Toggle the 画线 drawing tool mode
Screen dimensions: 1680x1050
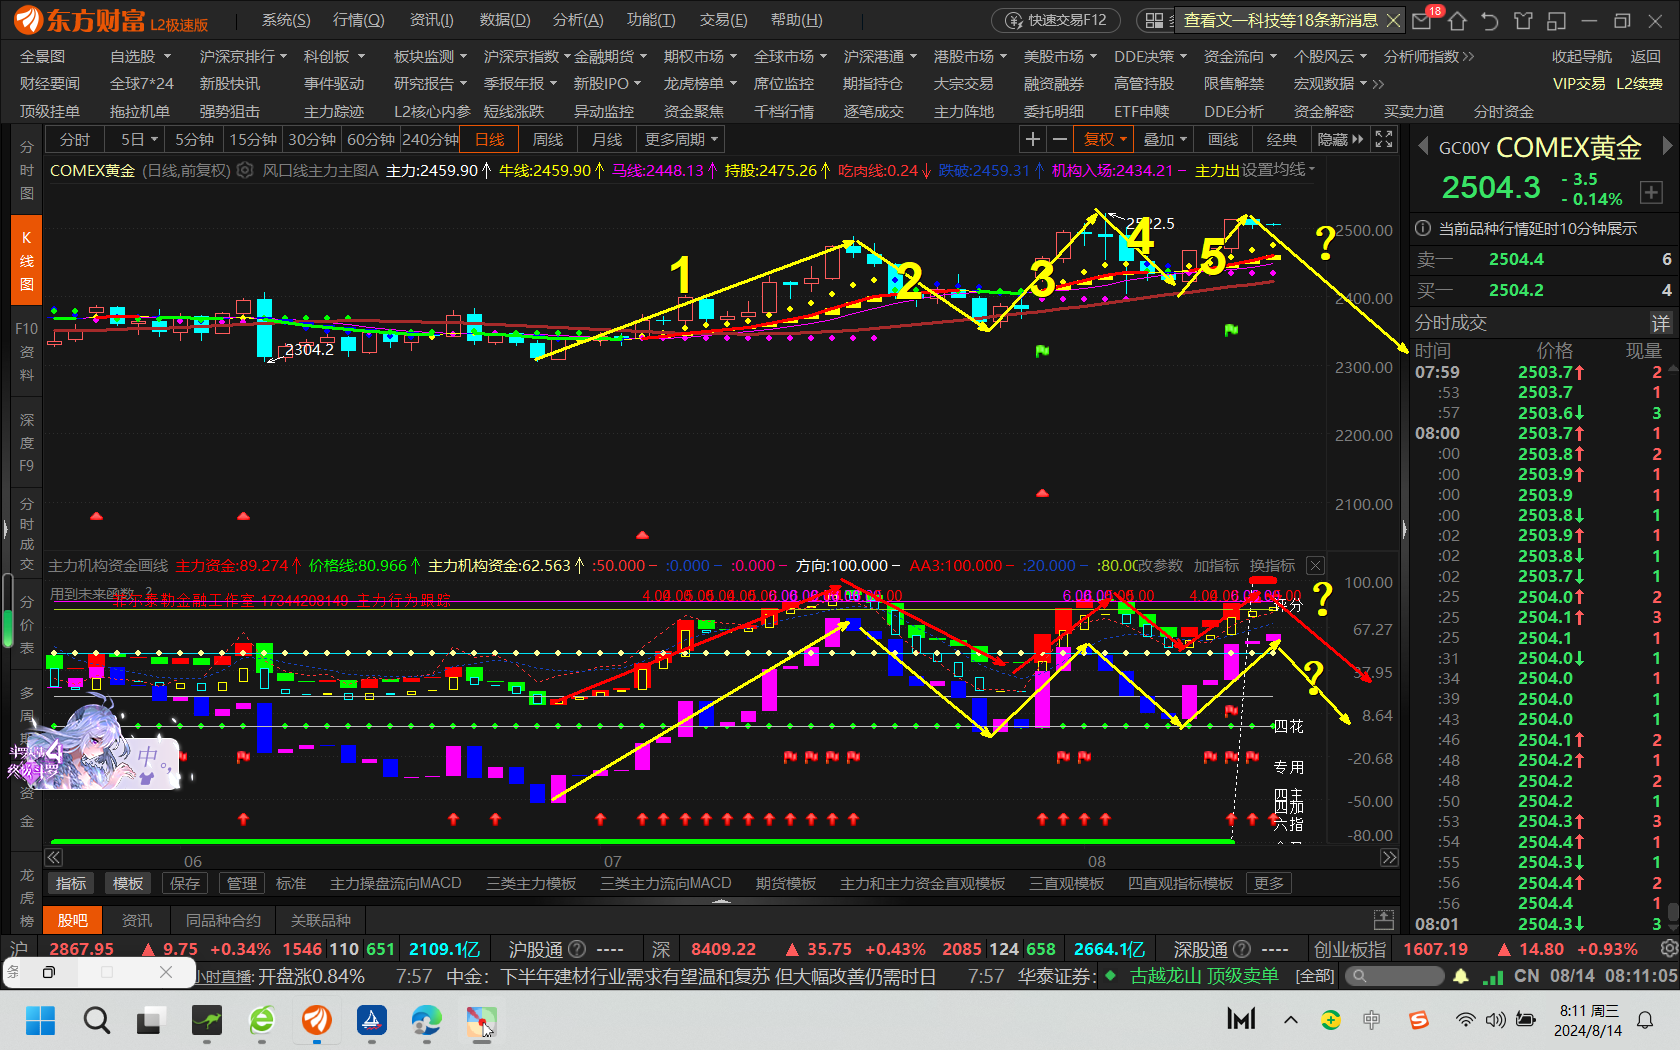1223,140
